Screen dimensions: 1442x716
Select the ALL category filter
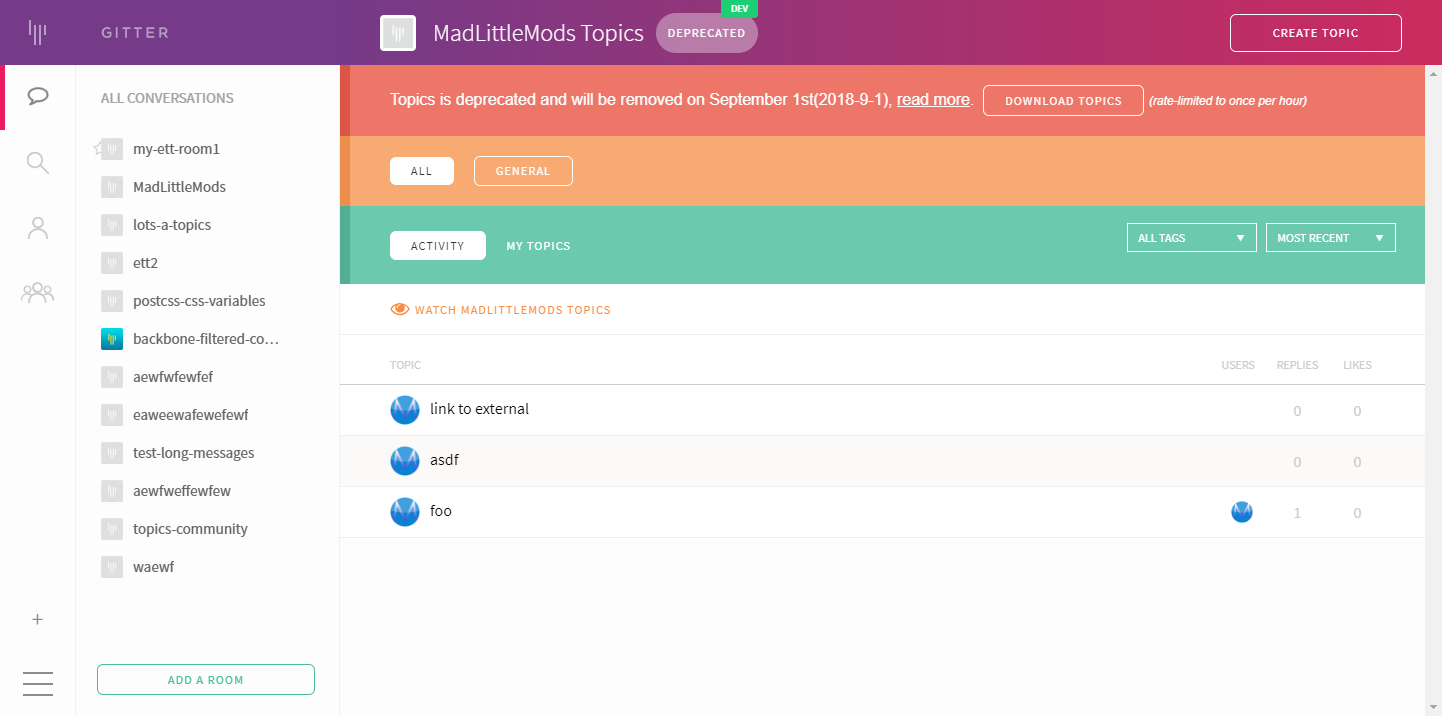click(x=422, y=171)
